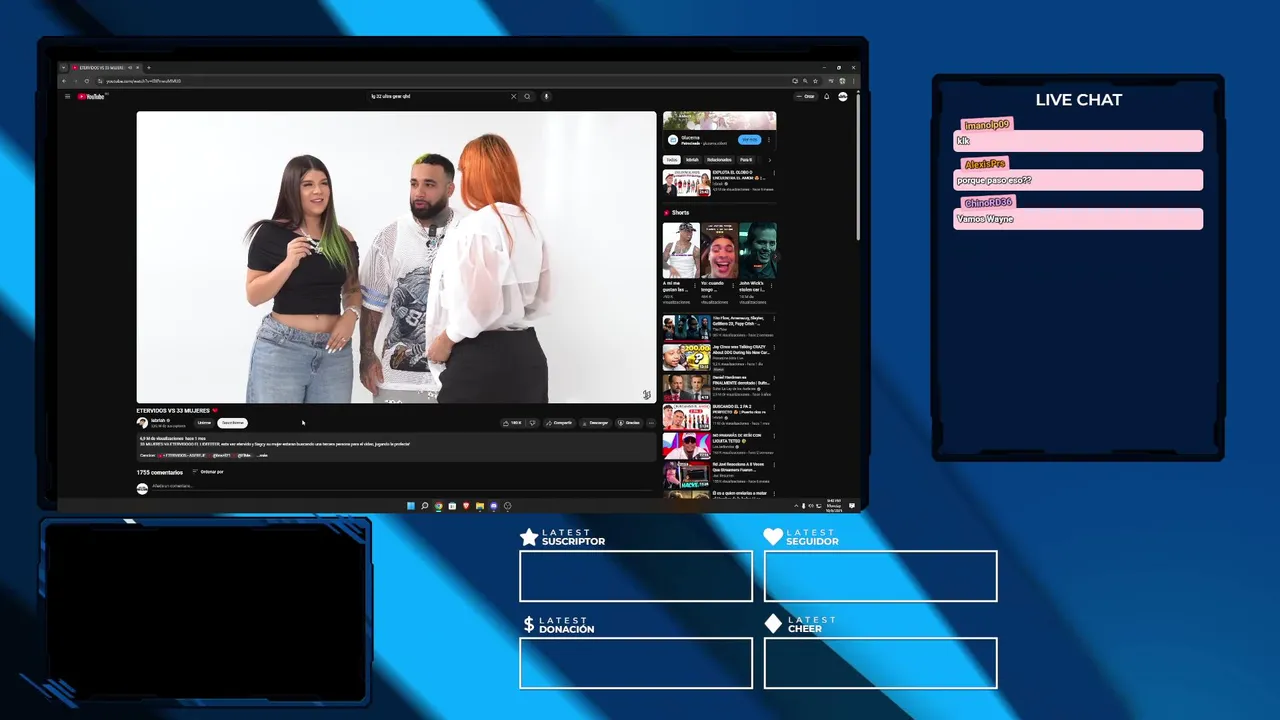Screen dimensions: 1280x720
Task: Expand description with ...más
Action: (x=262, y=455)
